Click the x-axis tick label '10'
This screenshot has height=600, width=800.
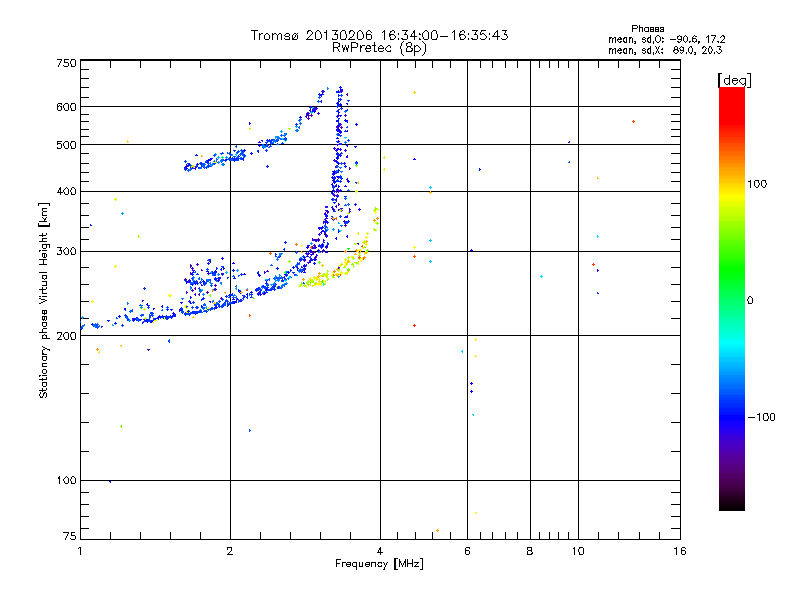tap(578, 551)
